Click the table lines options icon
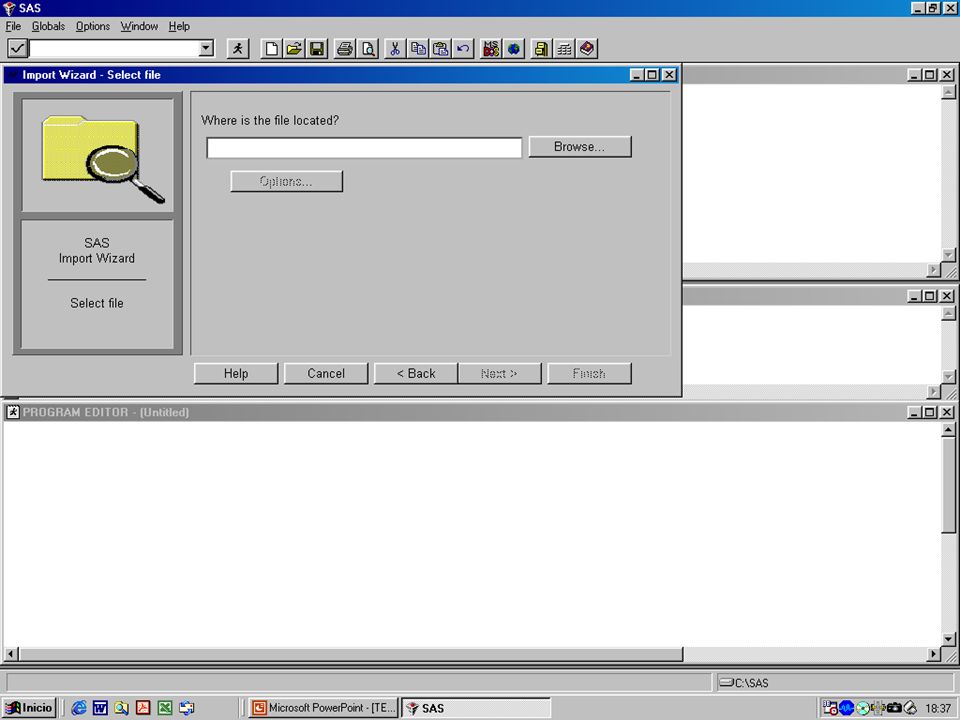This screenshot has width=960, height=720. [x=564, y=48]
